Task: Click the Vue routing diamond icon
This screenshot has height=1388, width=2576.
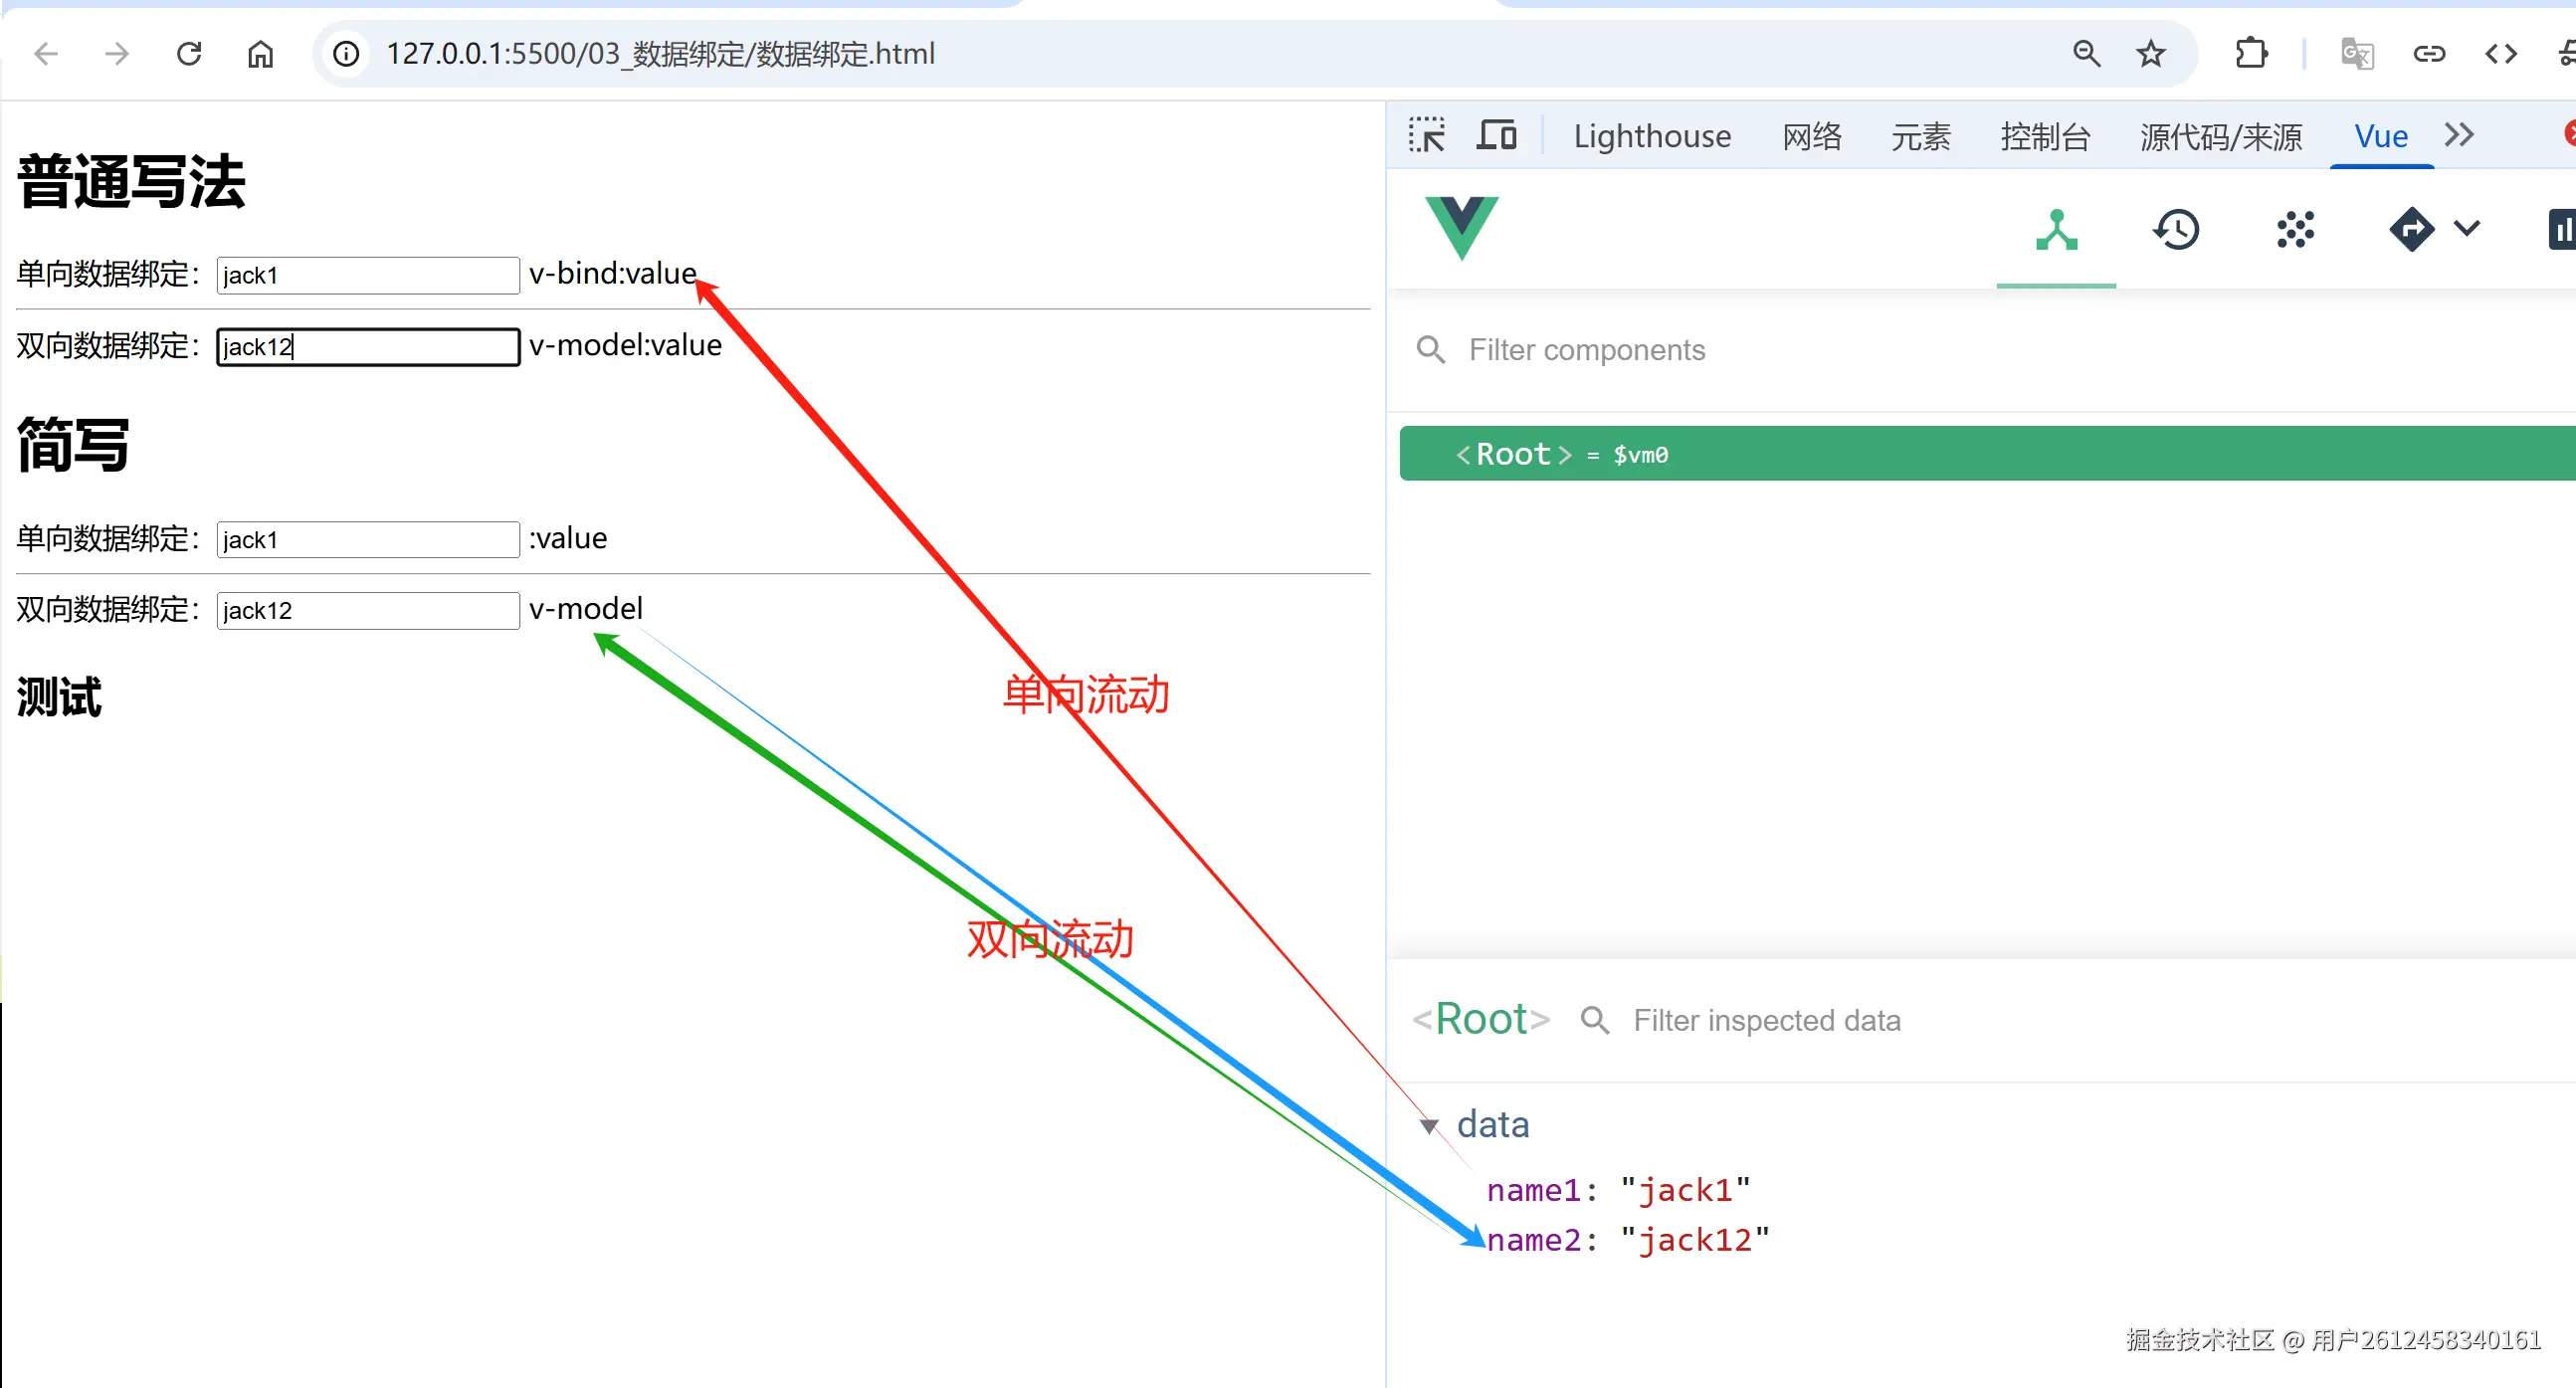Action: (2411, 230)
